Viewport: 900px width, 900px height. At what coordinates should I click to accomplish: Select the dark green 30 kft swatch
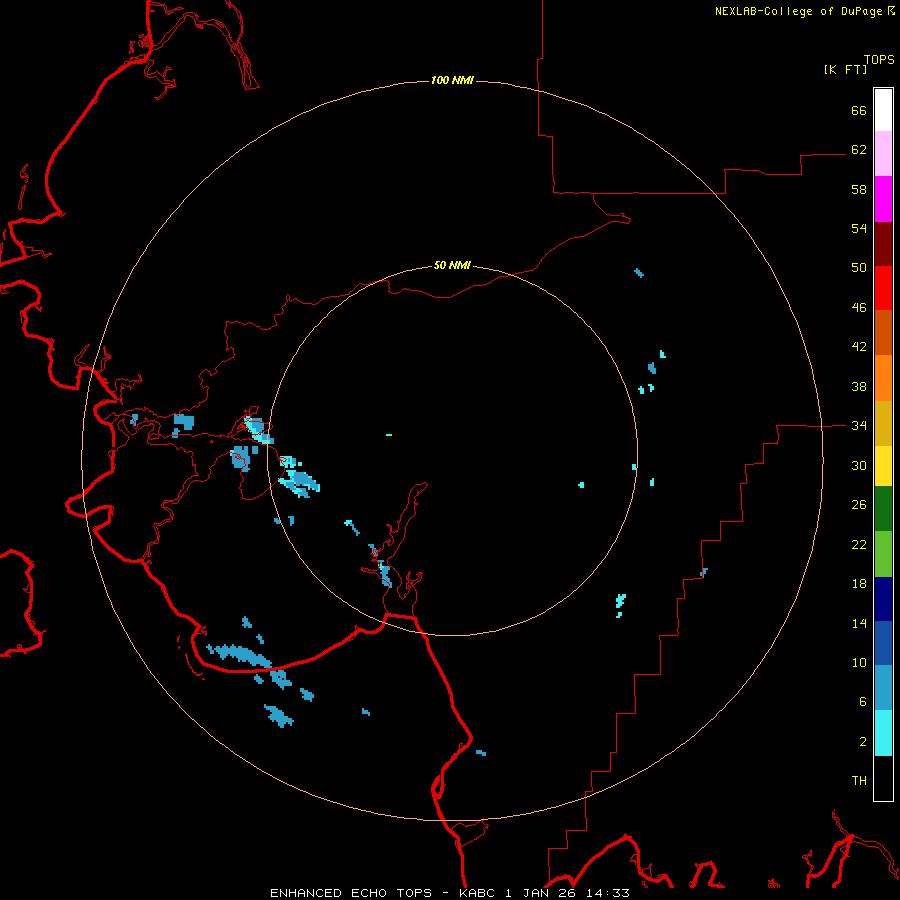tap(883, 509)
